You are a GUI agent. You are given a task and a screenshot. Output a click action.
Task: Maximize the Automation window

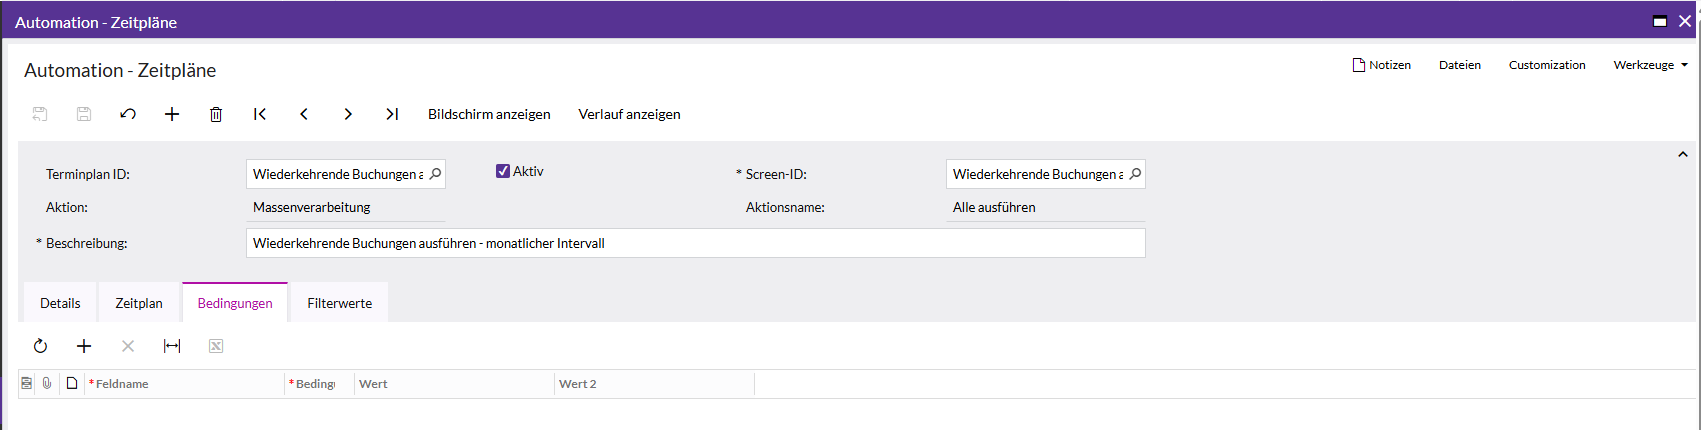[x=1660, y=21]
